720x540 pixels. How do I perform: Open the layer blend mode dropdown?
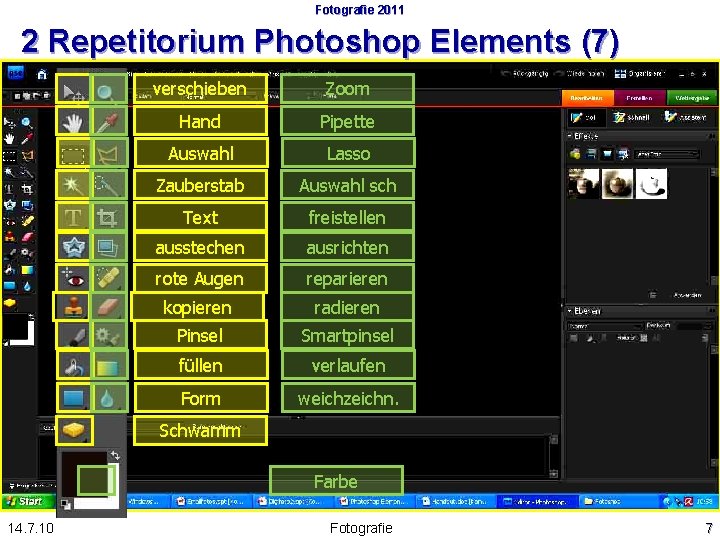tap(604, 326)
